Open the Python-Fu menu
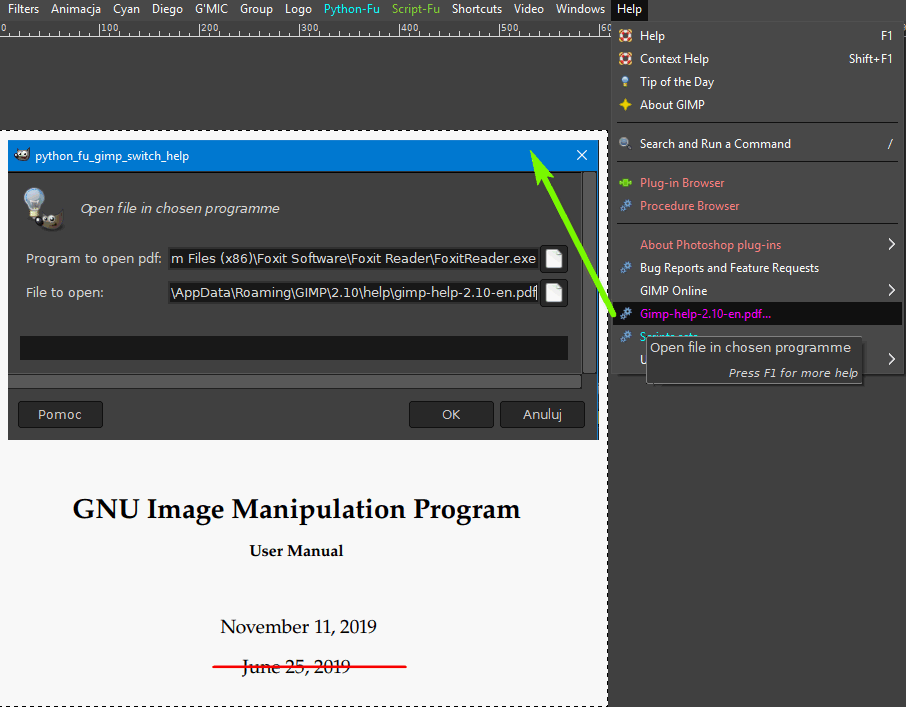The image size is (906, 707). (x=352, y=9)
